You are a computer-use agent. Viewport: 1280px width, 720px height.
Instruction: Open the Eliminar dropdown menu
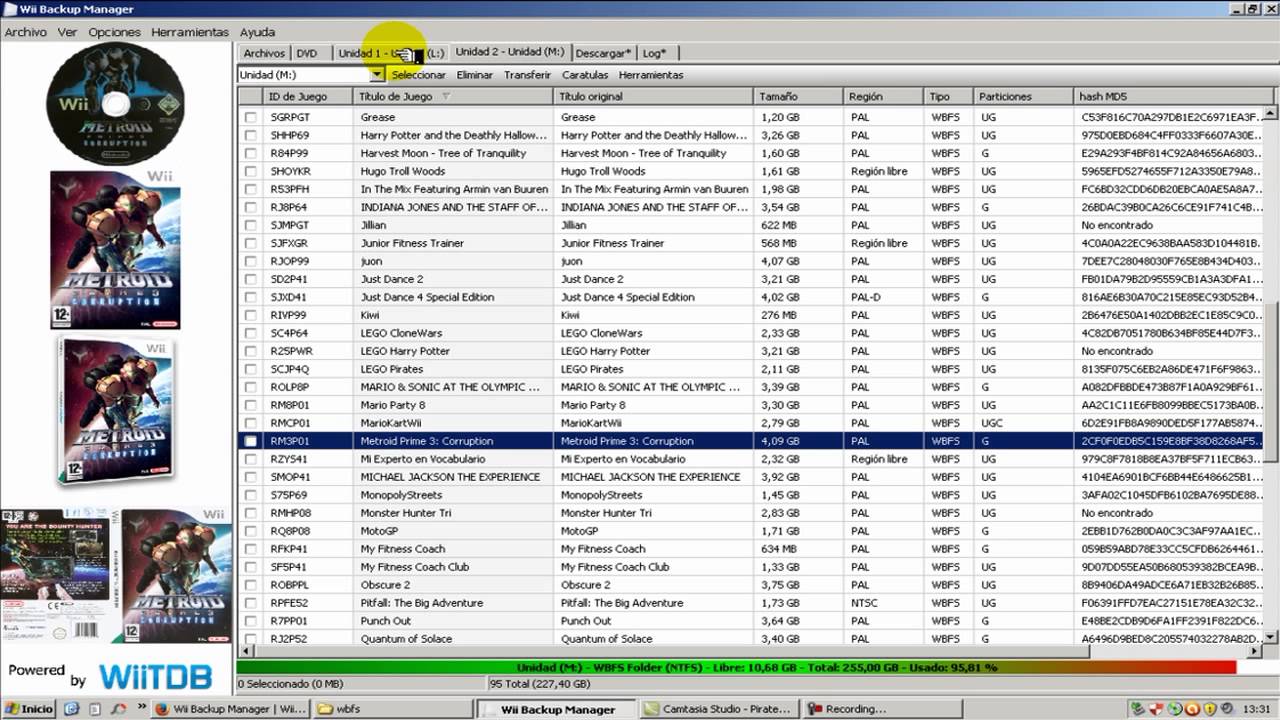point(474,75)
